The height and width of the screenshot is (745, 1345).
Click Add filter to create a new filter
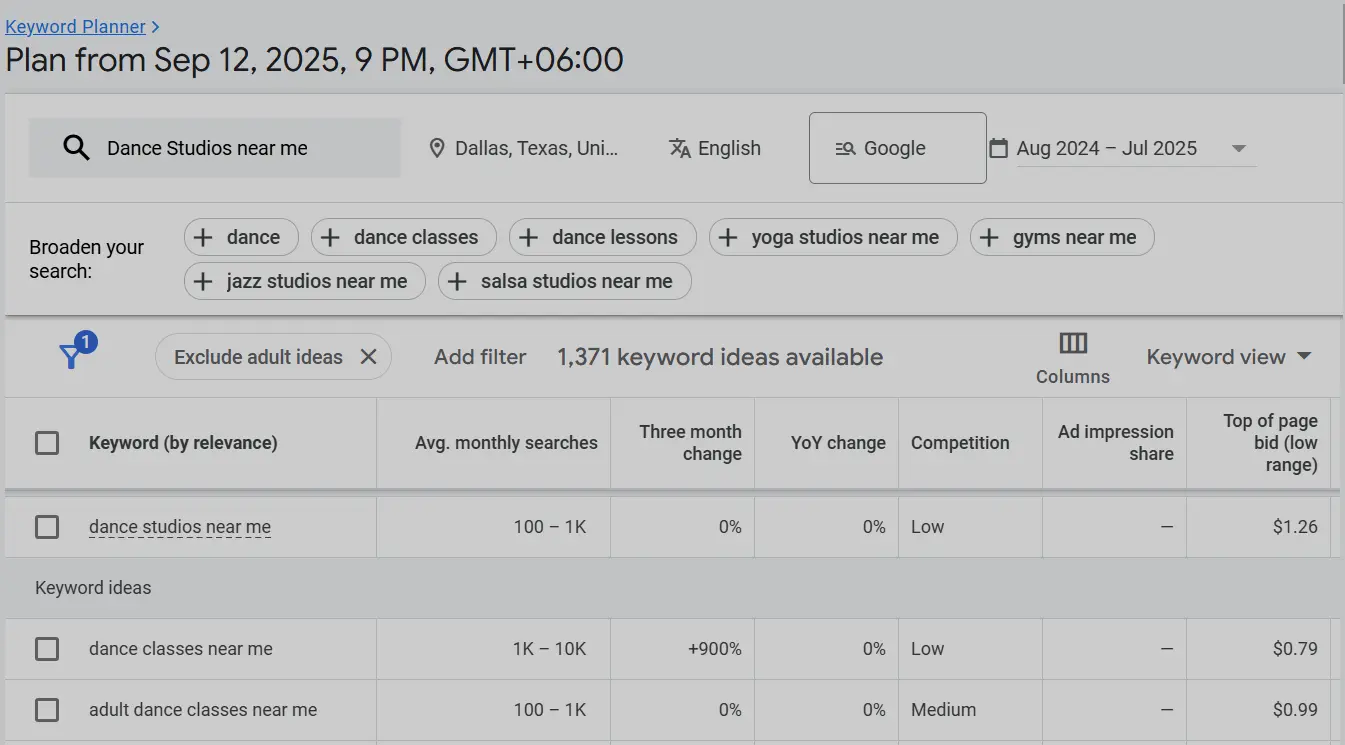point(480,356)
